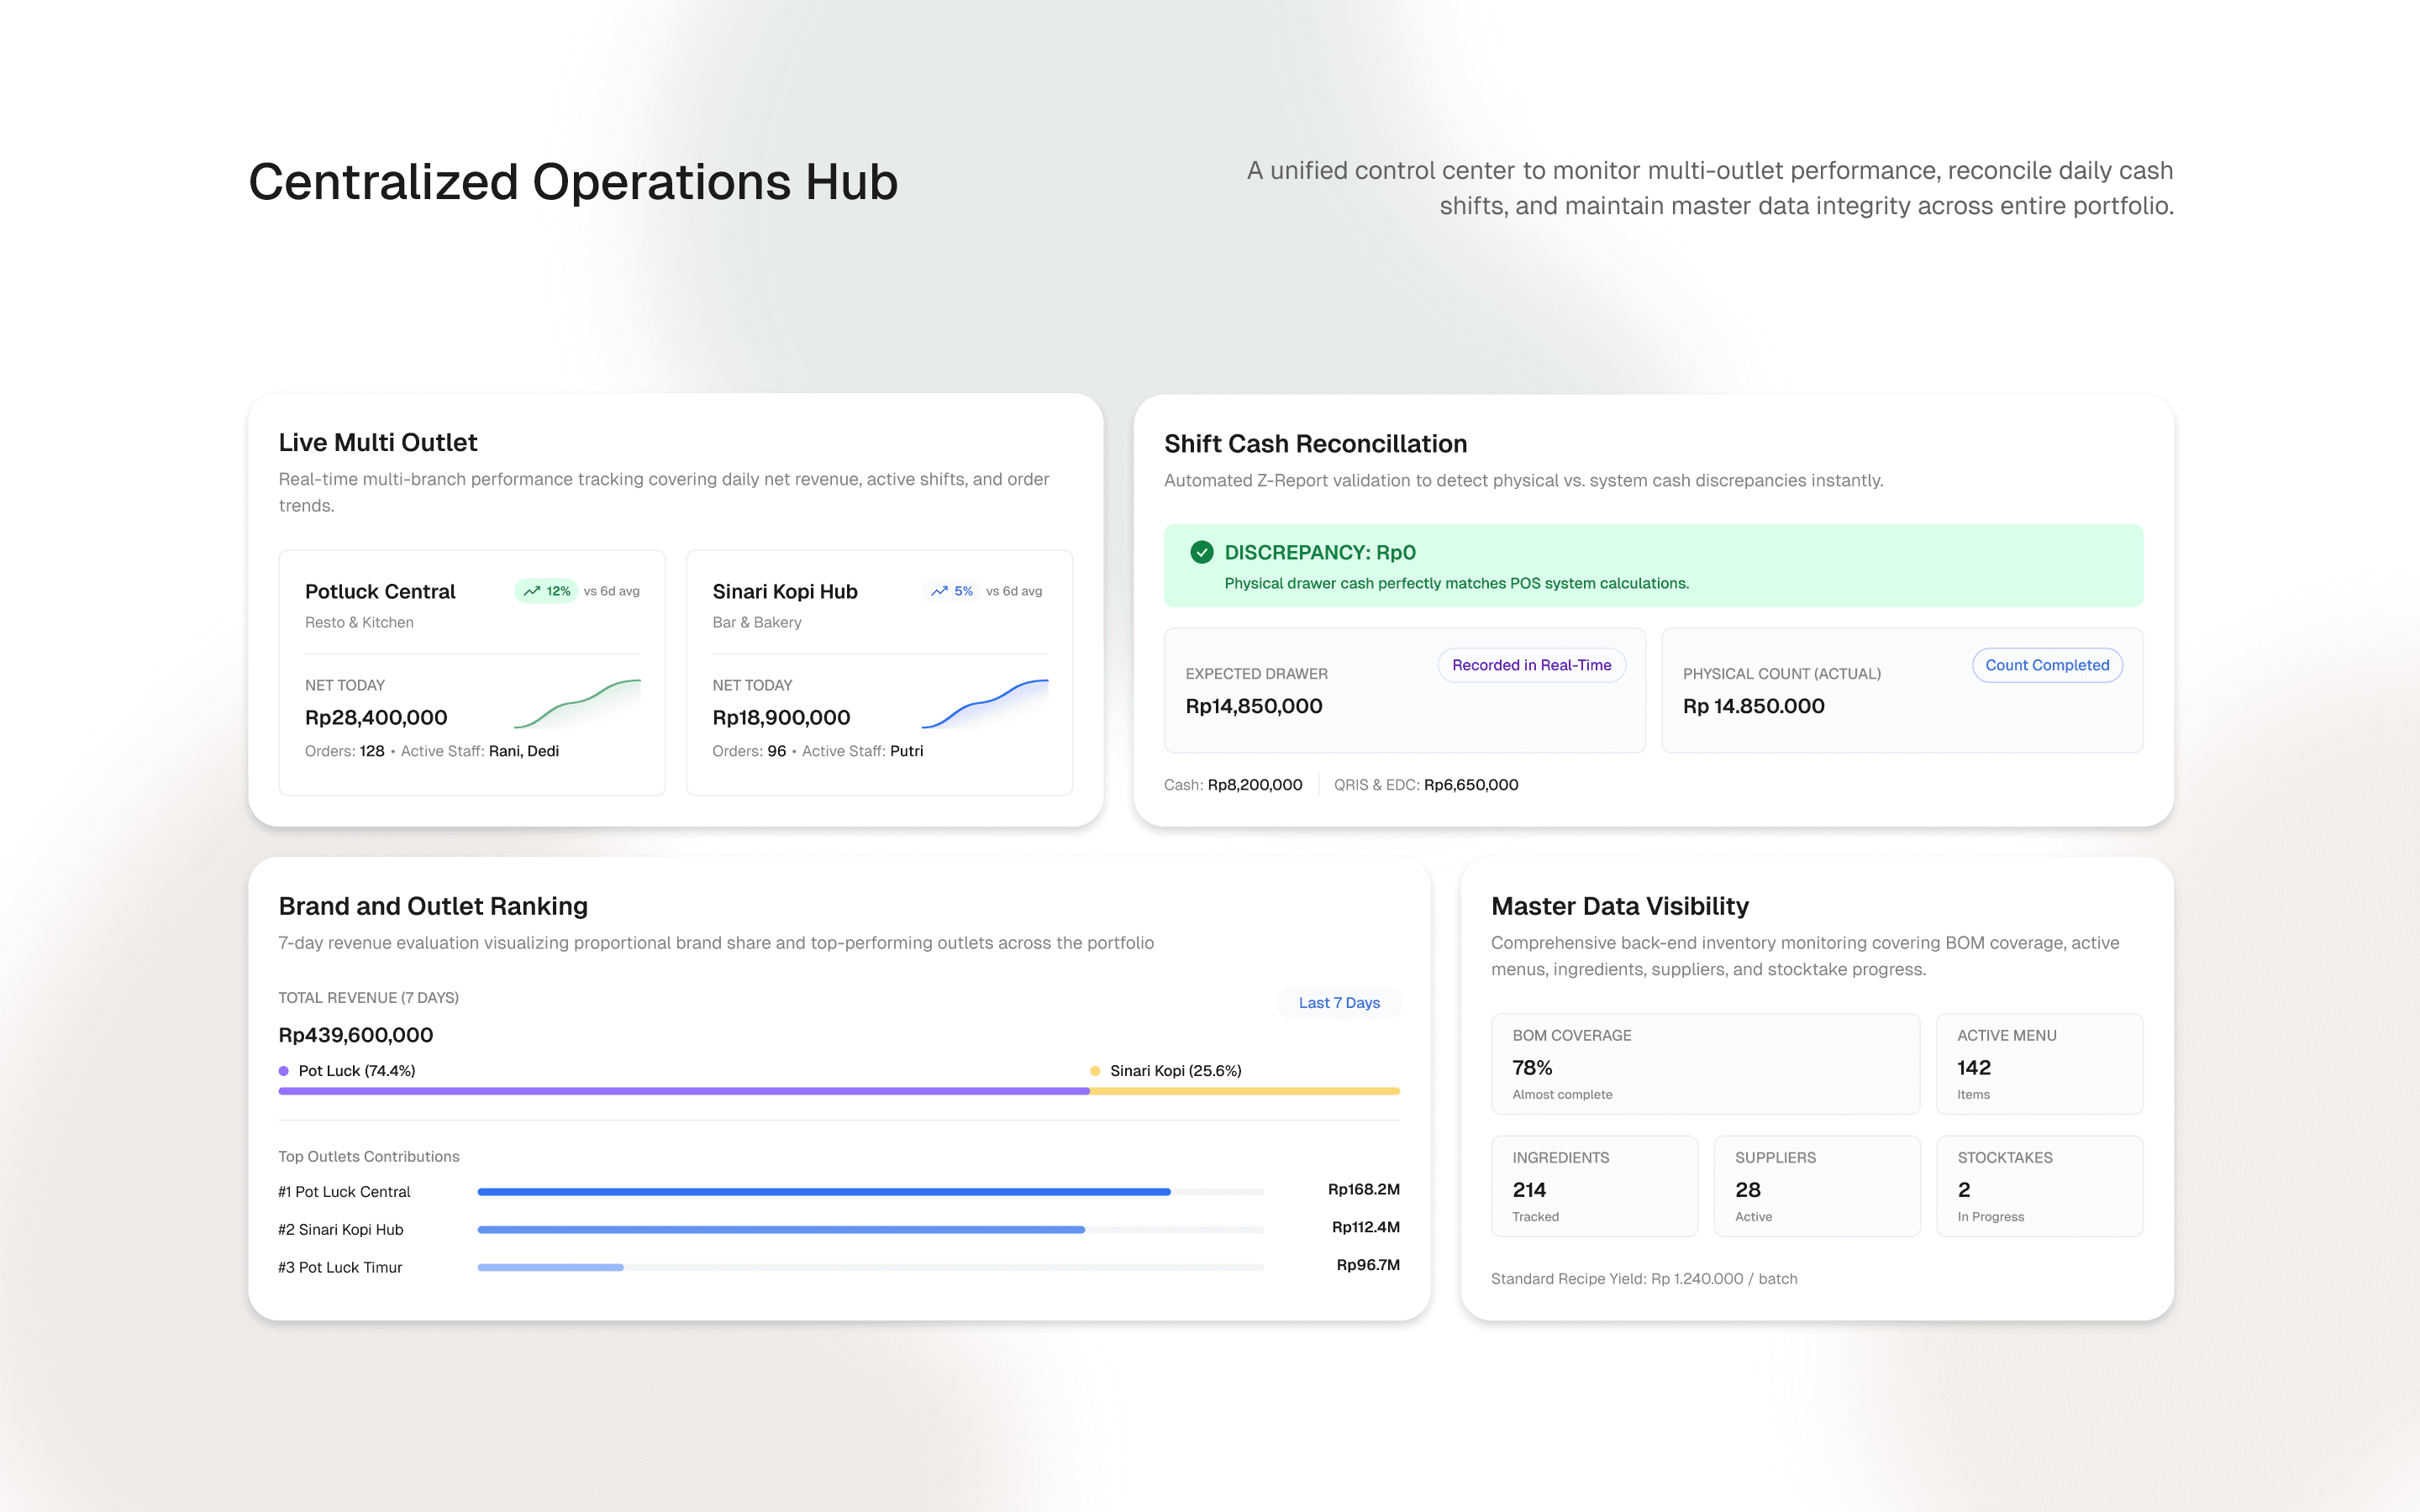2420x1512 pixels.
Task: Open the Potluck Central outlet card title
Action: click(380, 591)
